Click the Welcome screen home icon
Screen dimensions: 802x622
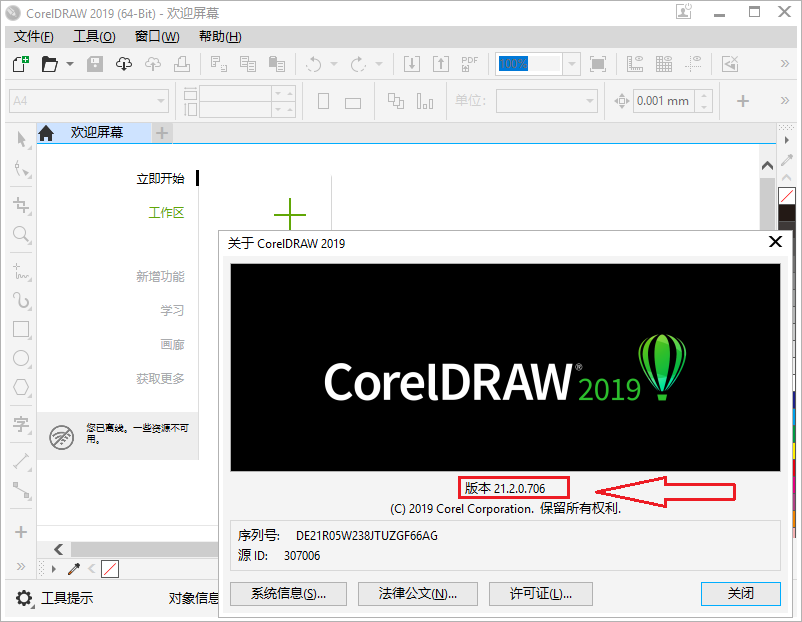pyautogui.click(x=46, y=134)
